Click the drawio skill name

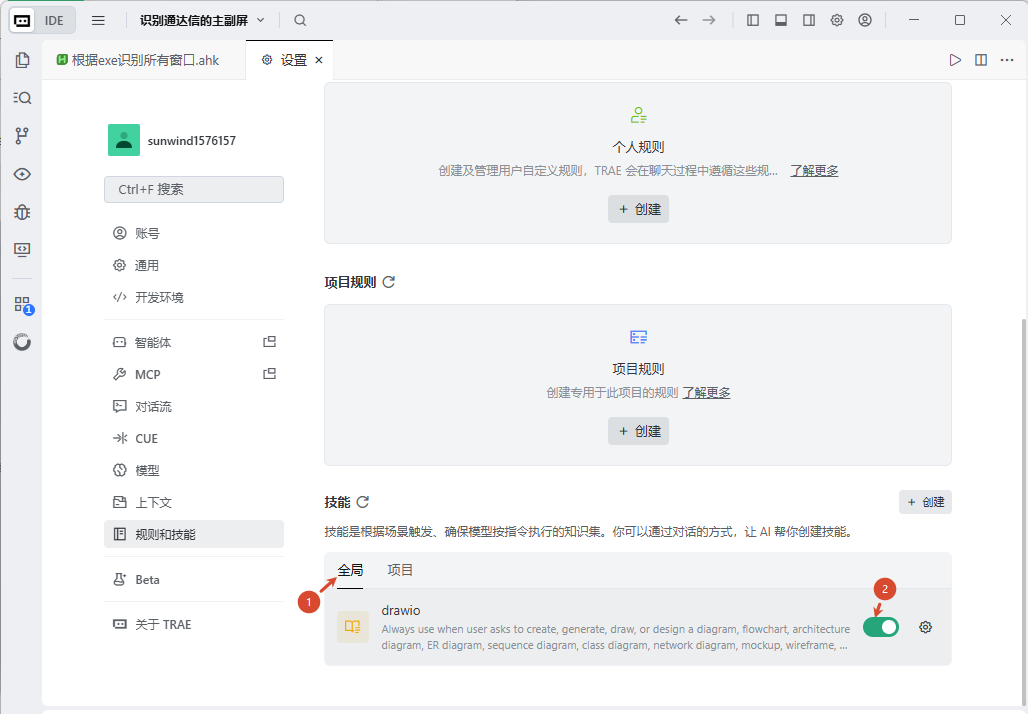coord(401,610)
